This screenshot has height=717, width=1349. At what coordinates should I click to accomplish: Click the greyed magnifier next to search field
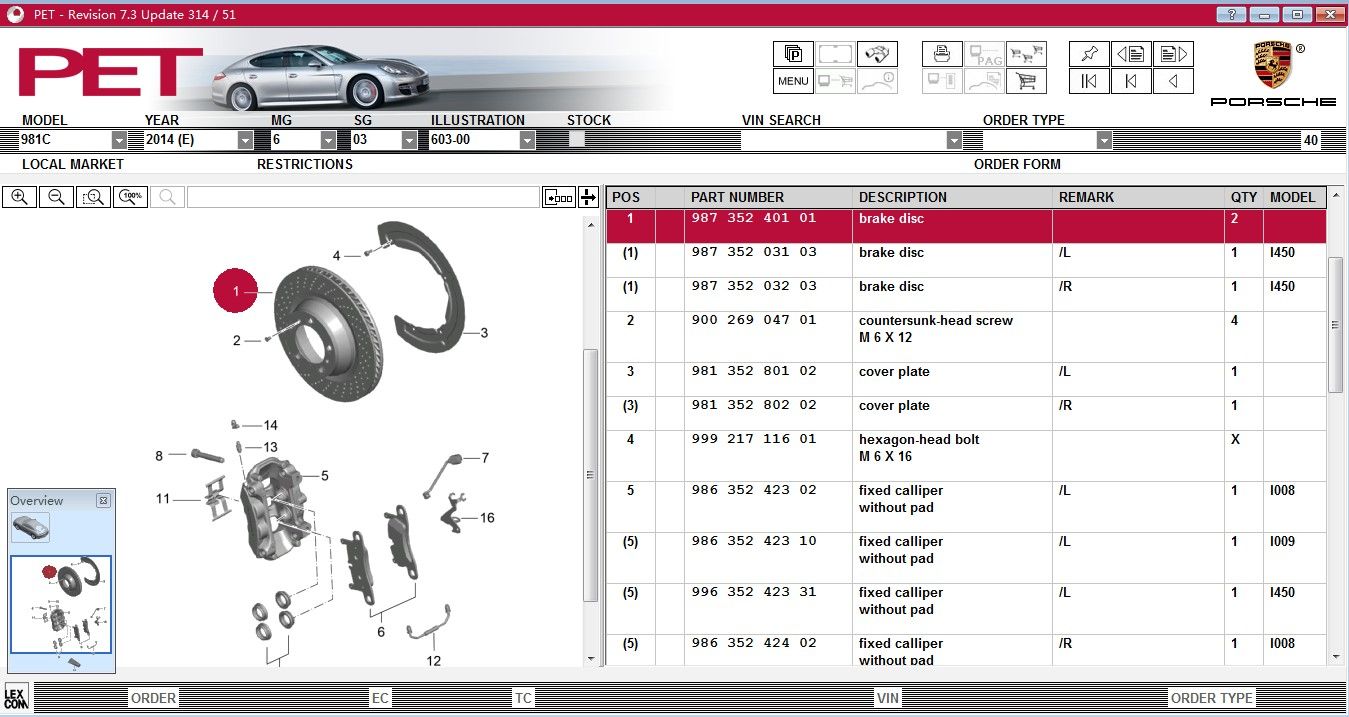coord(167,197)
